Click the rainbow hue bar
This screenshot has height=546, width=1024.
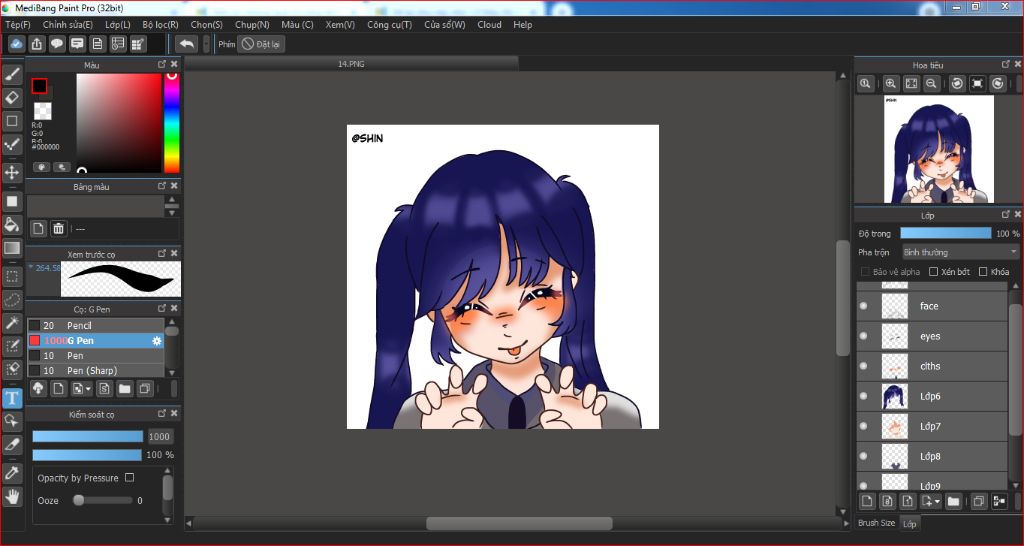[172, 123]
